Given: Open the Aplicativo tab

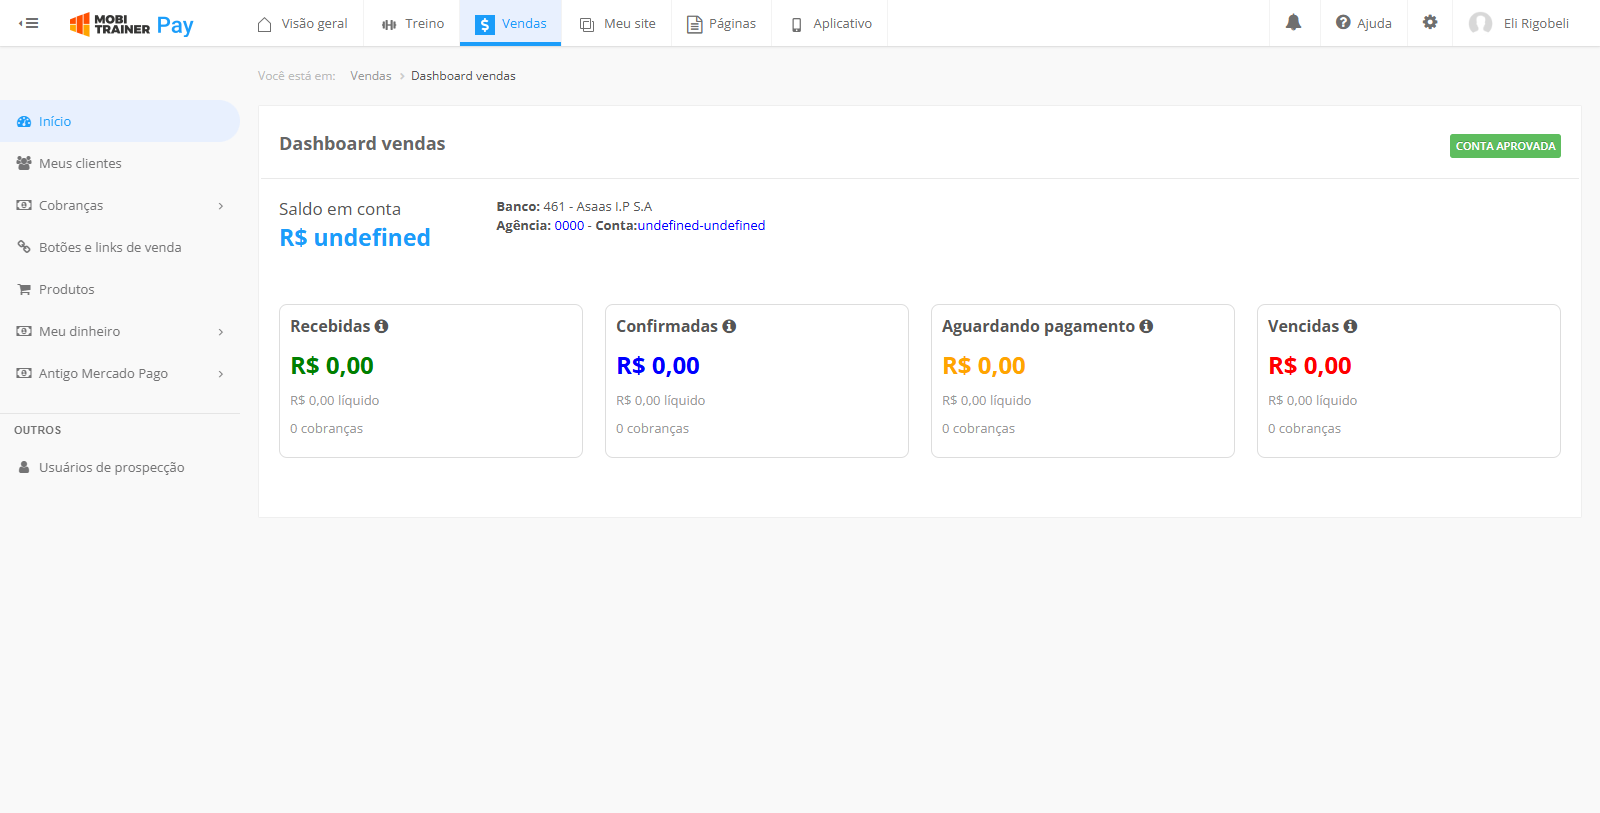Looking at the screenshot, I should click(831, 23).
